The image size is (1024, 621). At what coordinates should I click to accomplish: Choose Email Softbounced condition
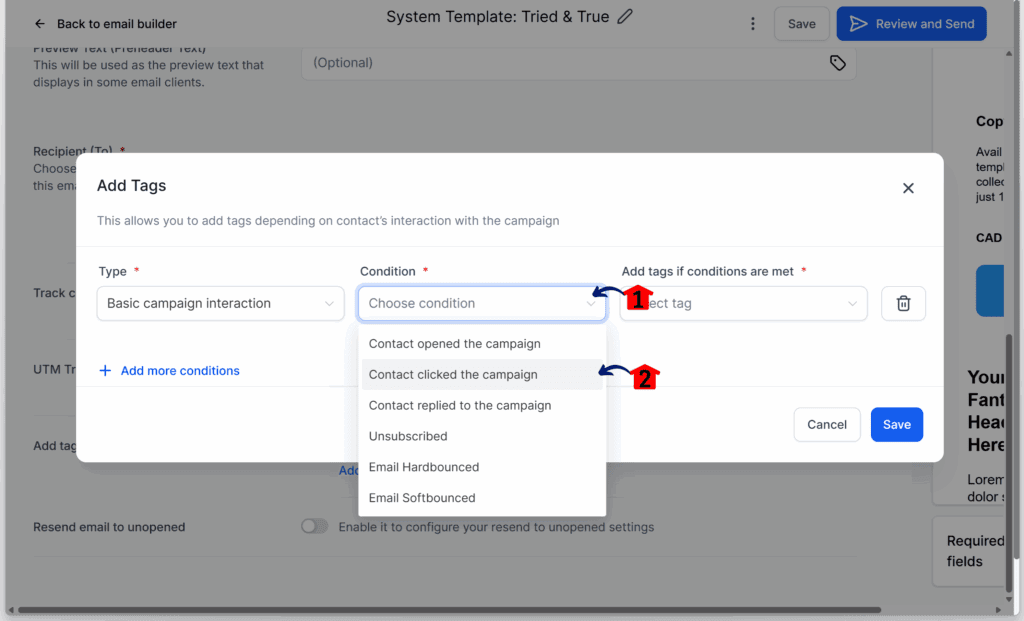tap(422, 498)
